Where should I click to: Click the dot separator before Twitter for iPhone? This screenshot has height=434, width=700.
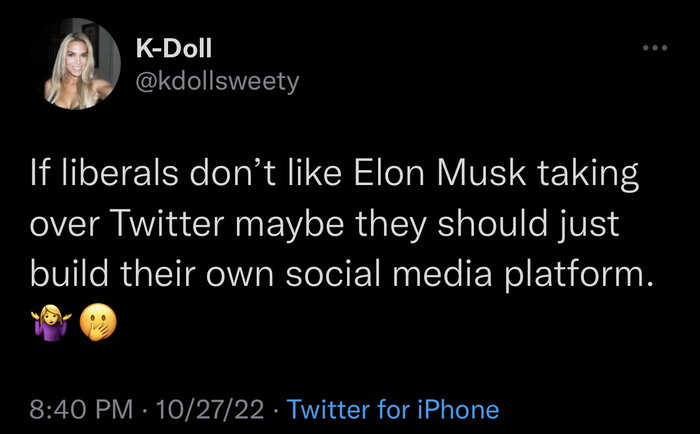point(277,409)
